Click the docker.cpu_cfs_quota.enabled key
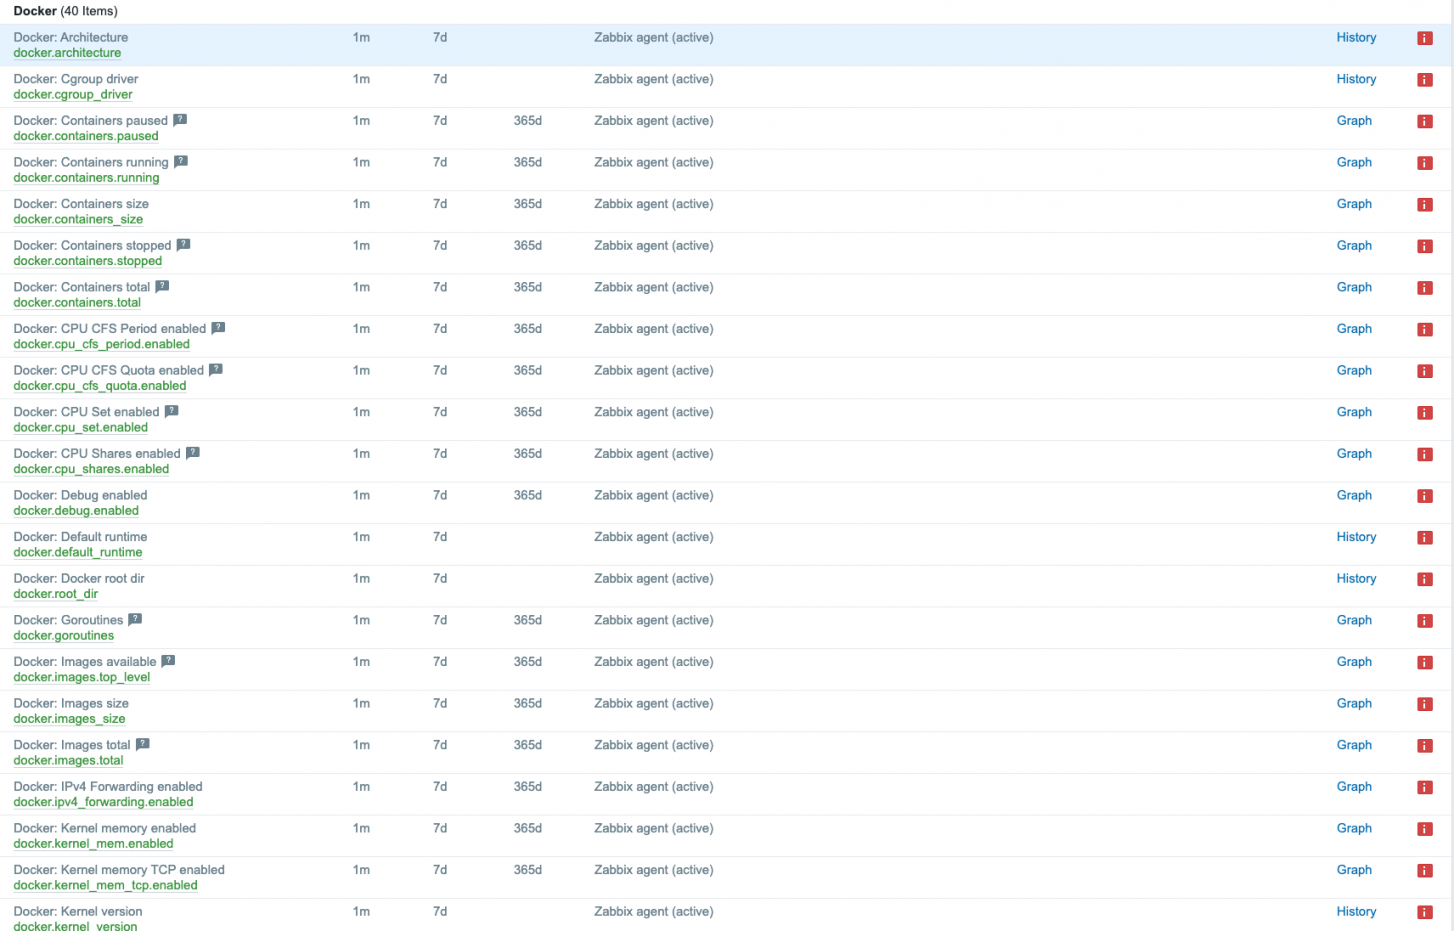This screenshot has width=1454, height=931. (100, 386)
